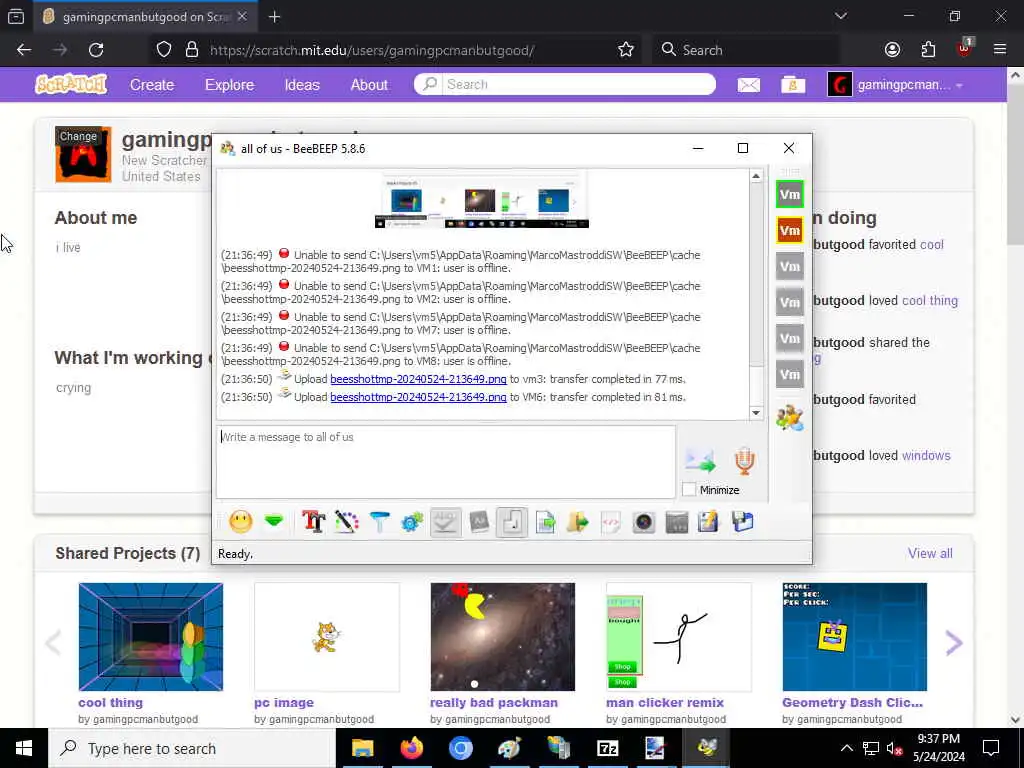This screenshot has width=1024, height=768.
Task: Click the chat log scroll-up arrow
Action: pyautogui.click(x=756, y=176)
